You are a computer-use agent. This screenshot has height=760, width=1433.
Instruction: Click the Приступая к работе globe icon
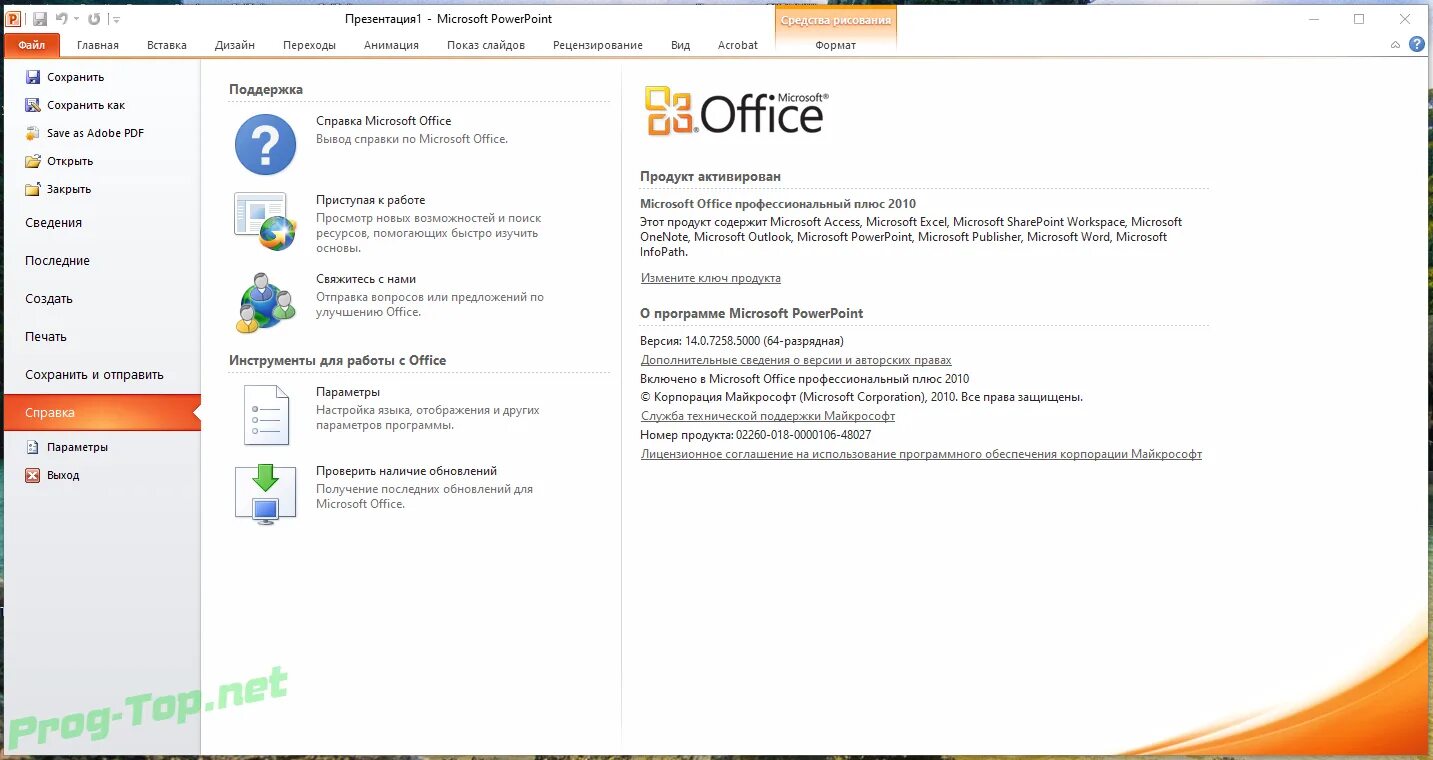(265, 221)
